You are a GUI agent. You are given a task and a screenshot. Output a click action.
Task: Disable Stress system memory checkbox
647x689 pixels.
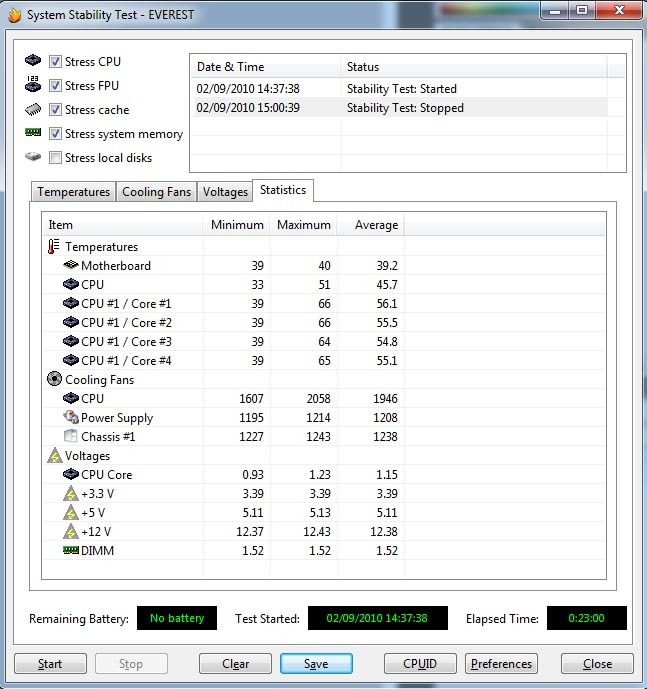tap(55, 133)
